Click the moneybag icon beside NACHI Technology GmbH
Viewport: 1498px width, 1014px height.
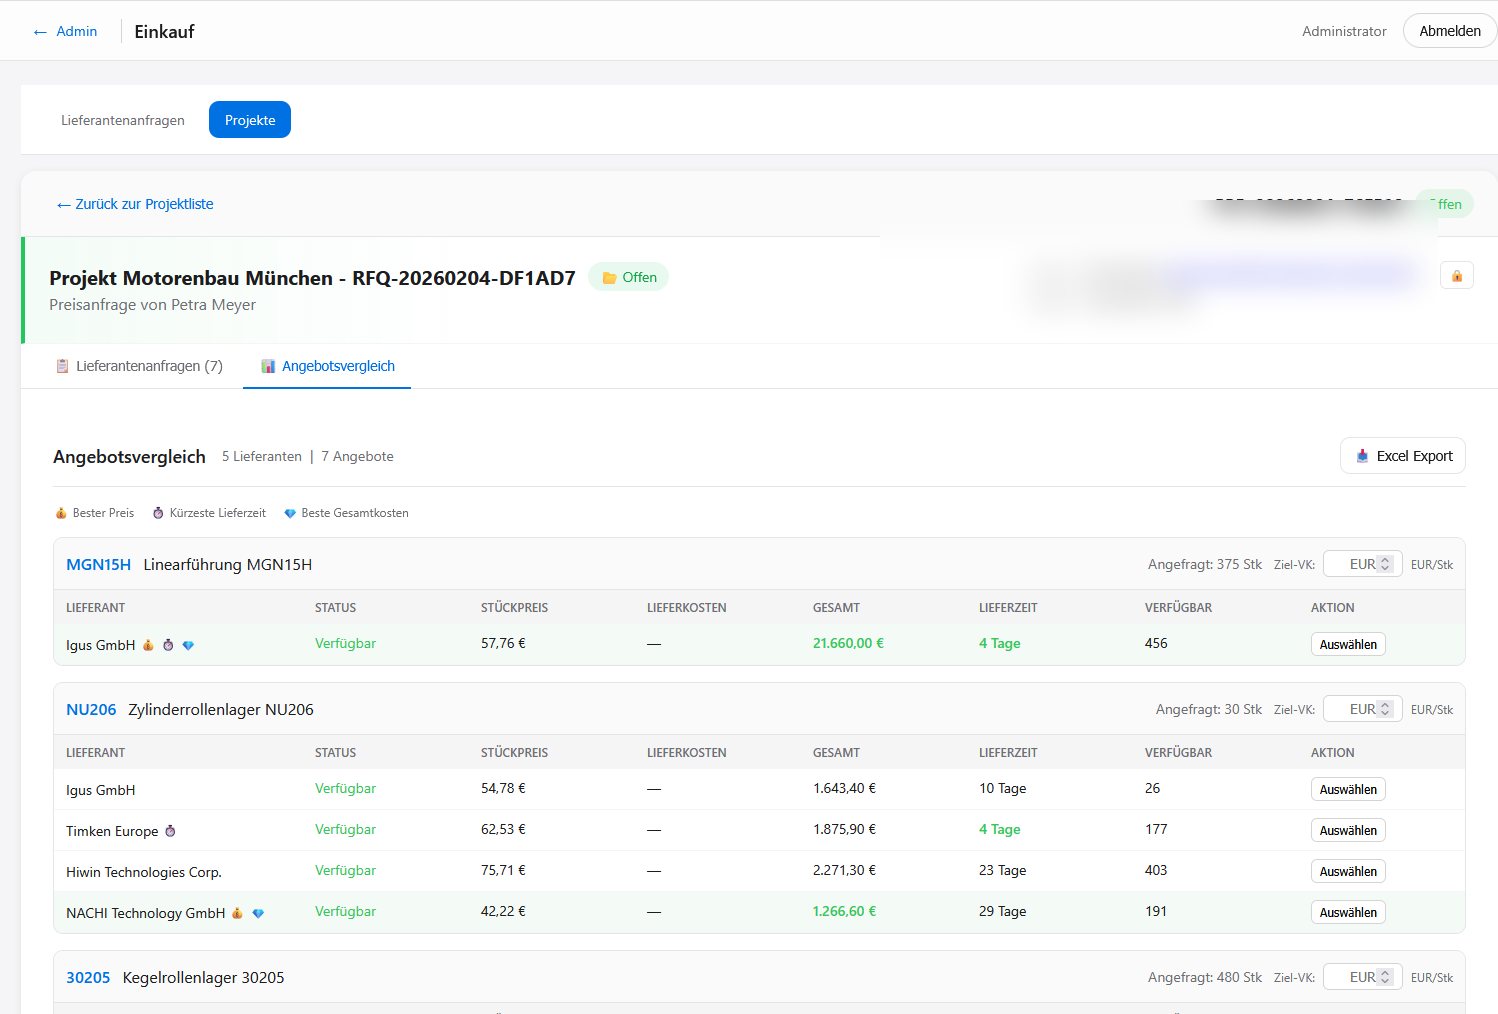[x=237, y=913]
